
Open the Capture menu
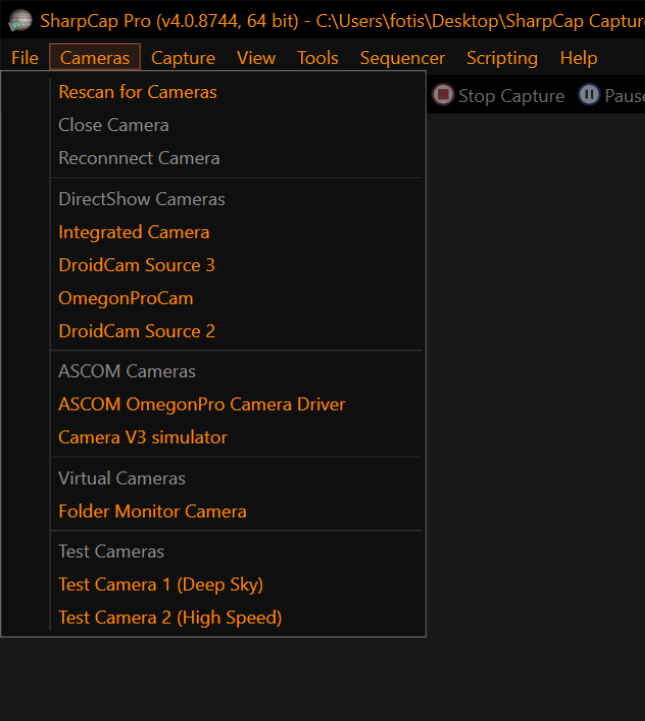coord(183,58)
